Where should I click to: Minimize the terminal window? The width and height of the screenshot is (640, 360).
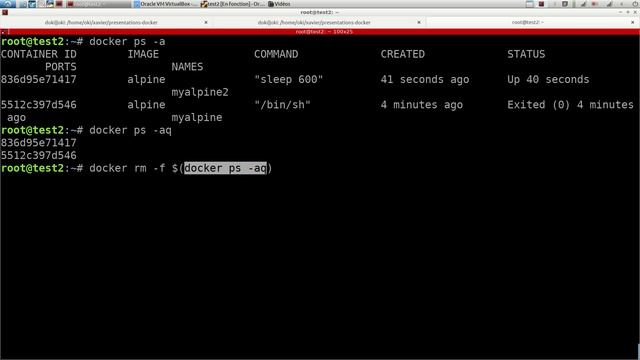620,13
